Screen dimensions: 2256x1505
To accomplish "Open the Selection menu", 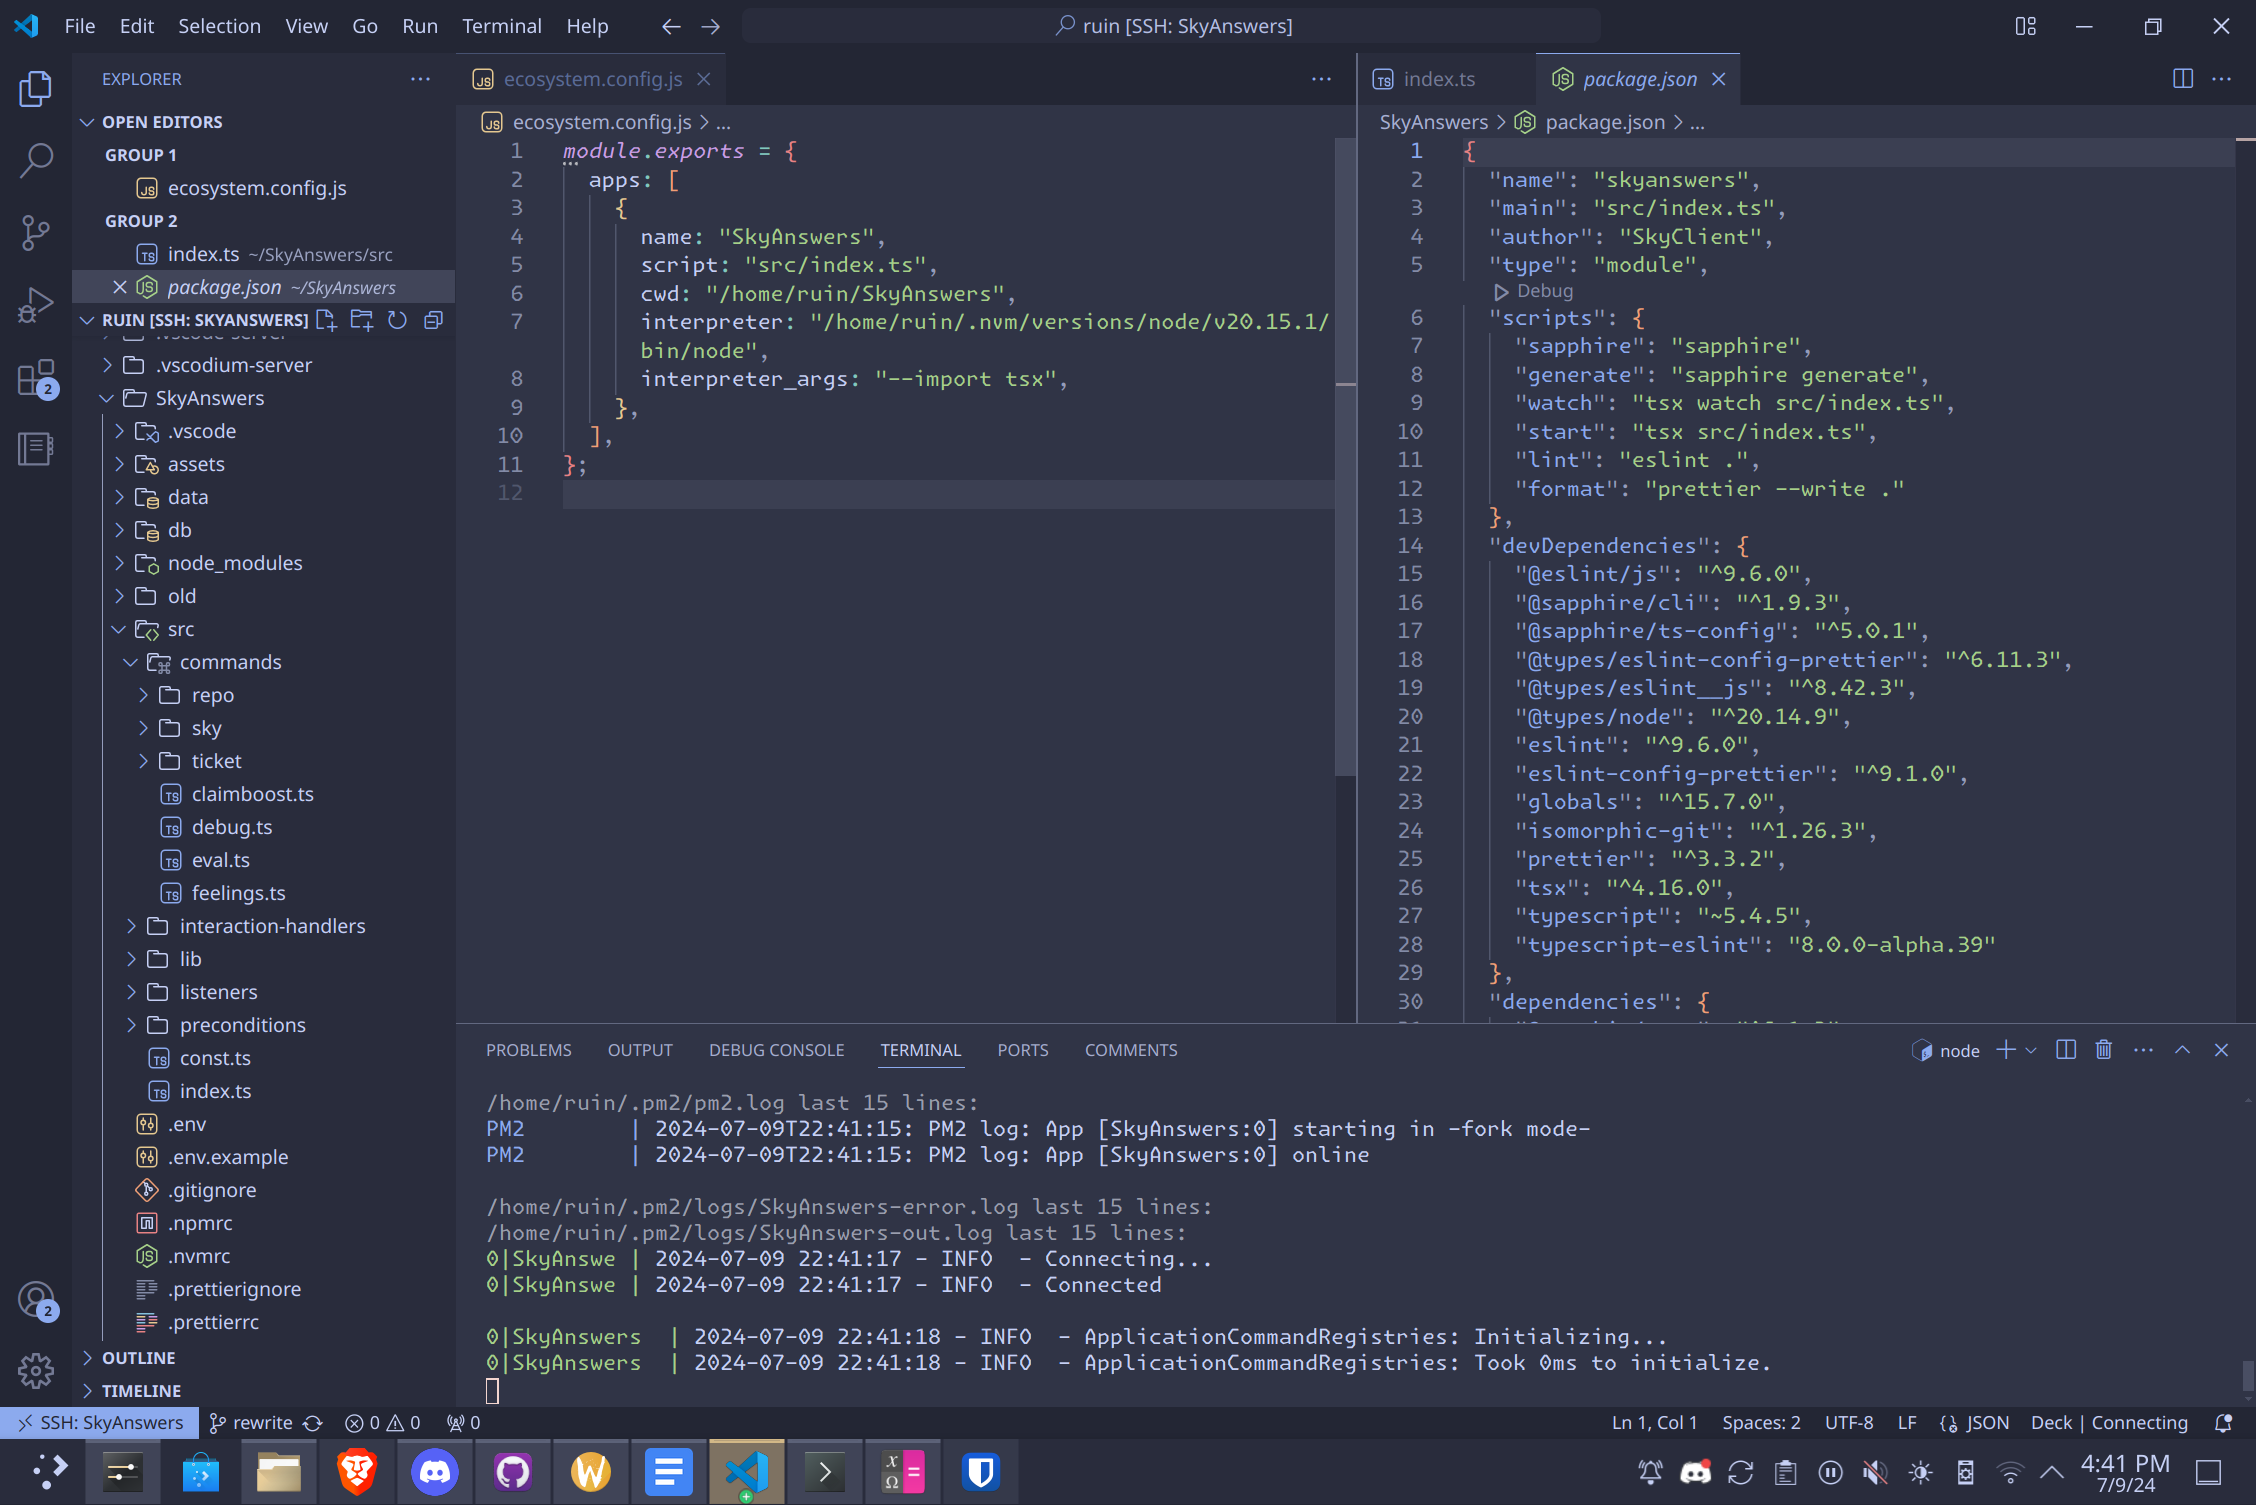I will [x=219, y=26].
